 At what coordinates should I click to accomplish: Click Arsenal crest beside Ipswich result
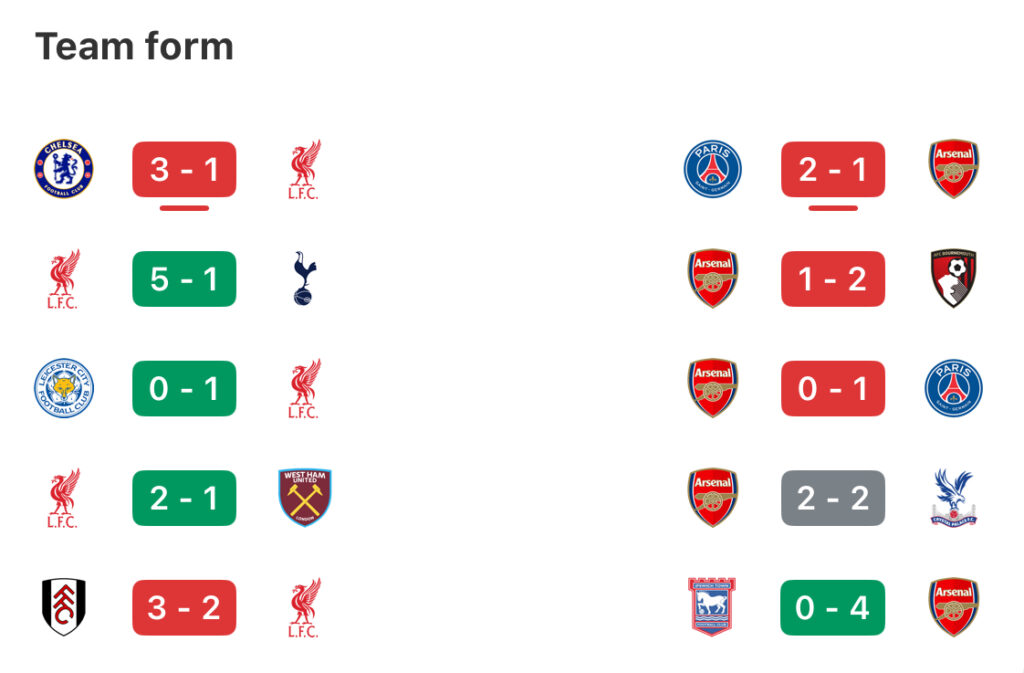pyautogui.click(x=953, y=606)
